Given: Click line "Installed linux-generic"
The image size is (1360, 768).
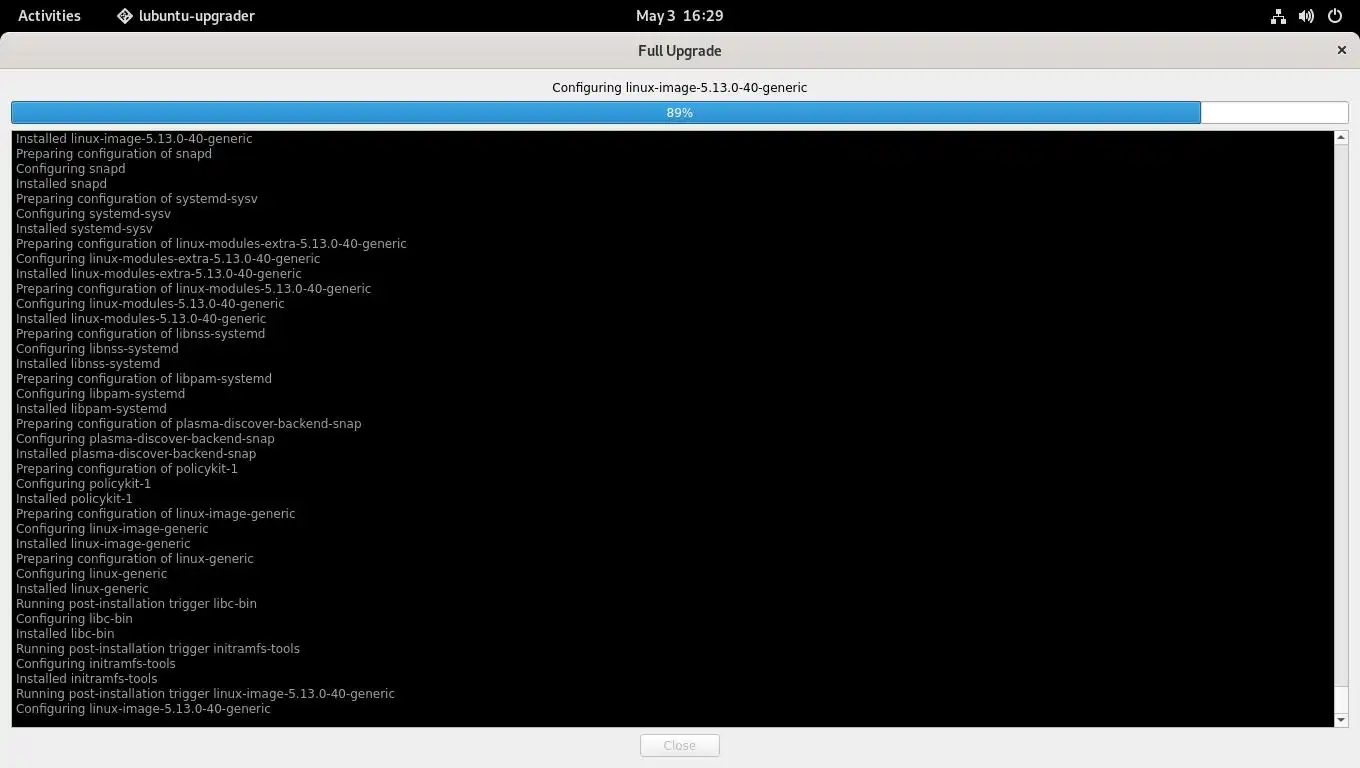Looking at the screenshot, I should [x=82, y=589].
